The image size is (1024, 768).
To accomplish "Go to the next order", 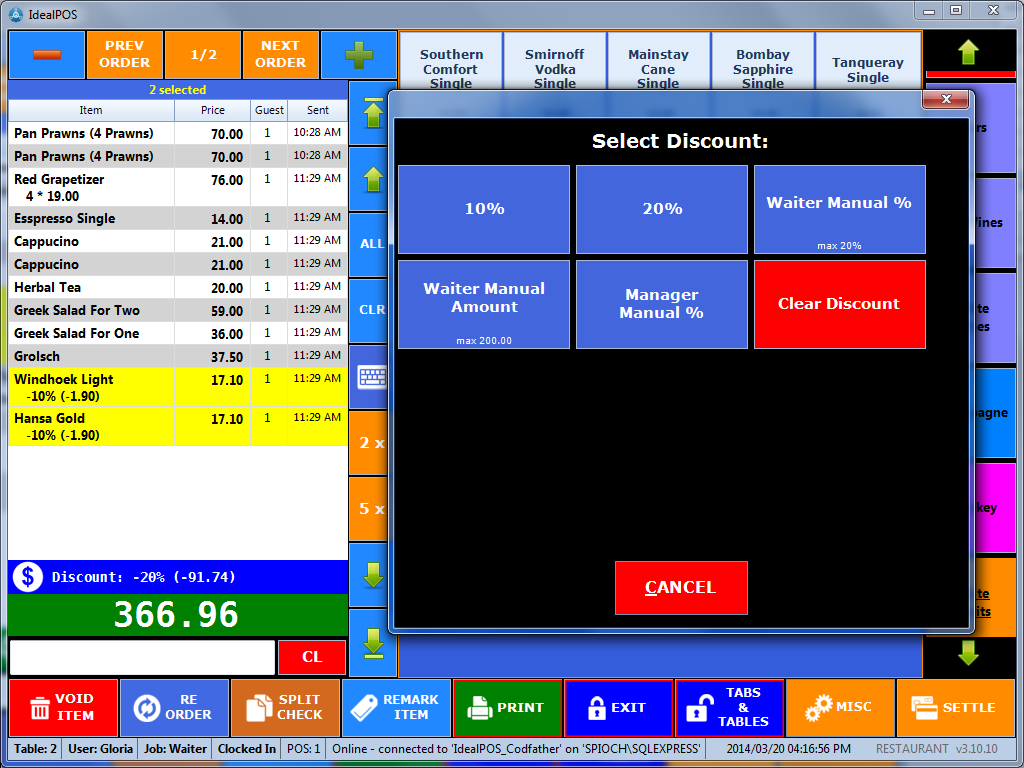I will click(x=280, y=54).
